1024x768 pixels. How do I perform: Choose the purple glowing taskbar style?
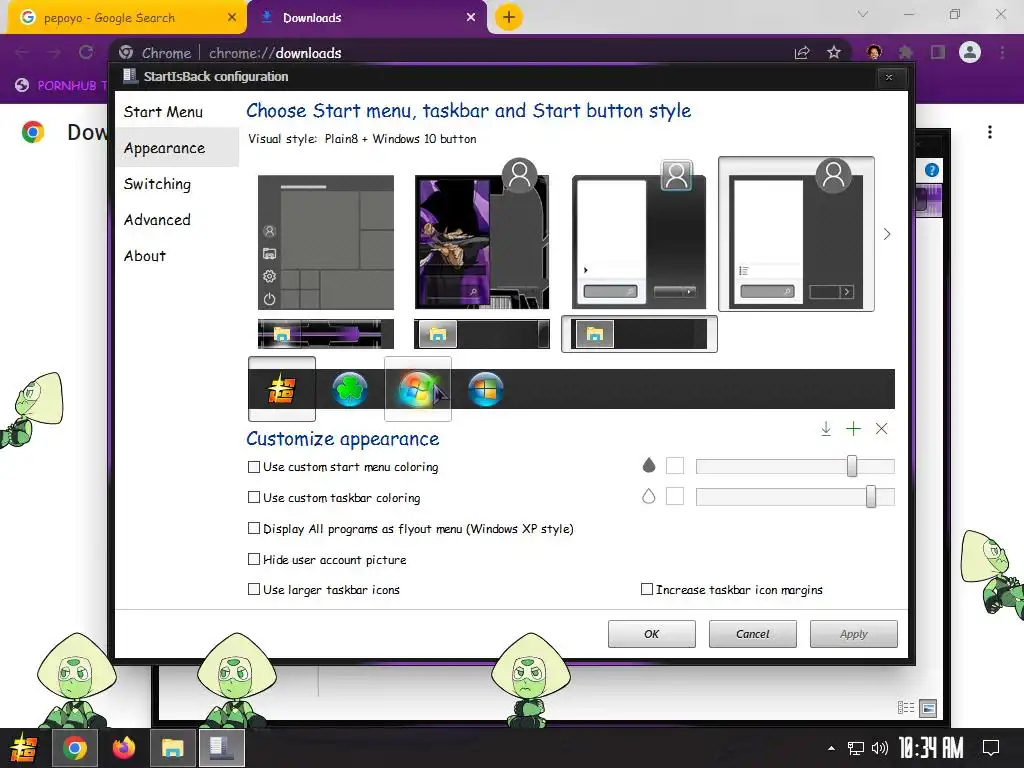point(326,334)
